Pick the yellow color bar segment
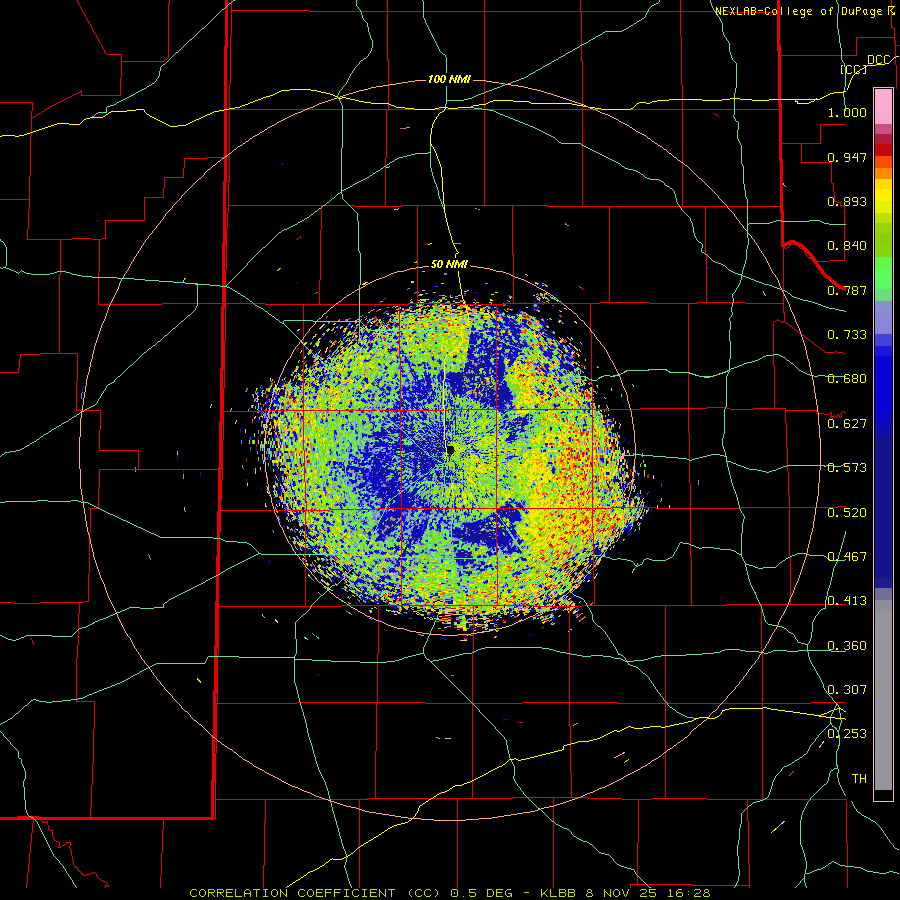This screenshot has height=900, width=900. pyautogui.click(x=883, y=196)
